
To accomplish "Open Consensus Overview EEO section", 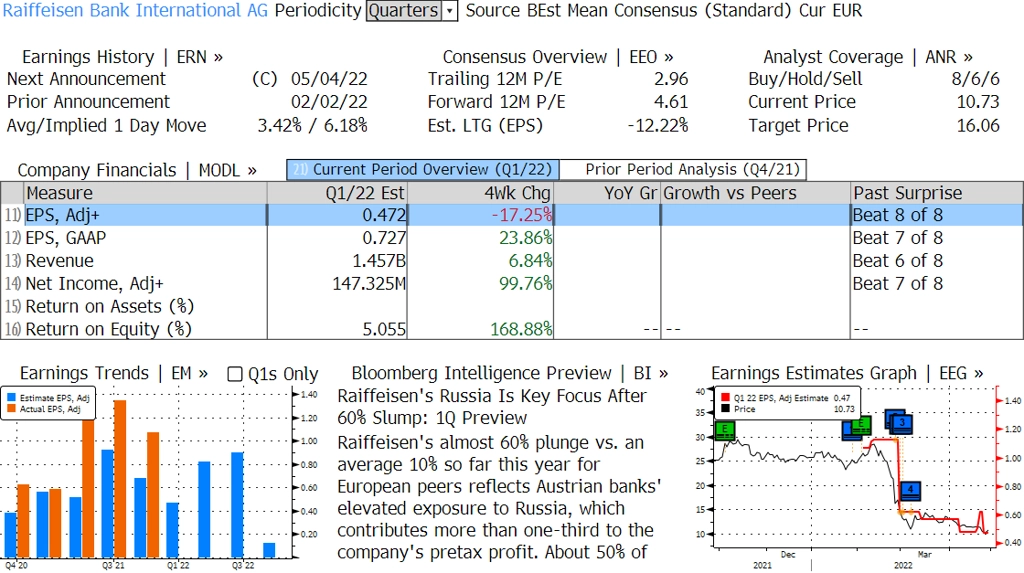I will pos(558,57).
